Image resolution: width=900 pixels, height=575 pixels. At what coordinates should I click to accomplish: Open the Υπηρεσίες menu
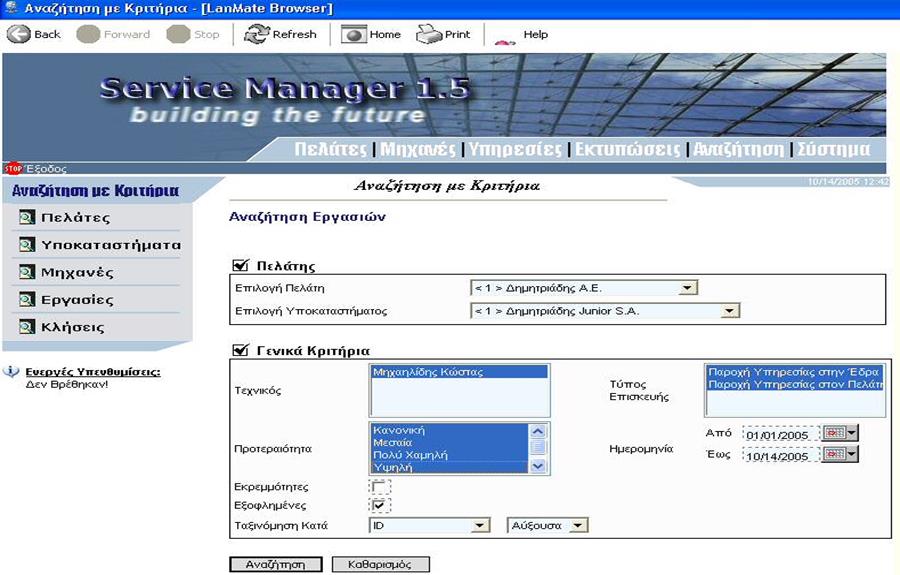[515, 149]
